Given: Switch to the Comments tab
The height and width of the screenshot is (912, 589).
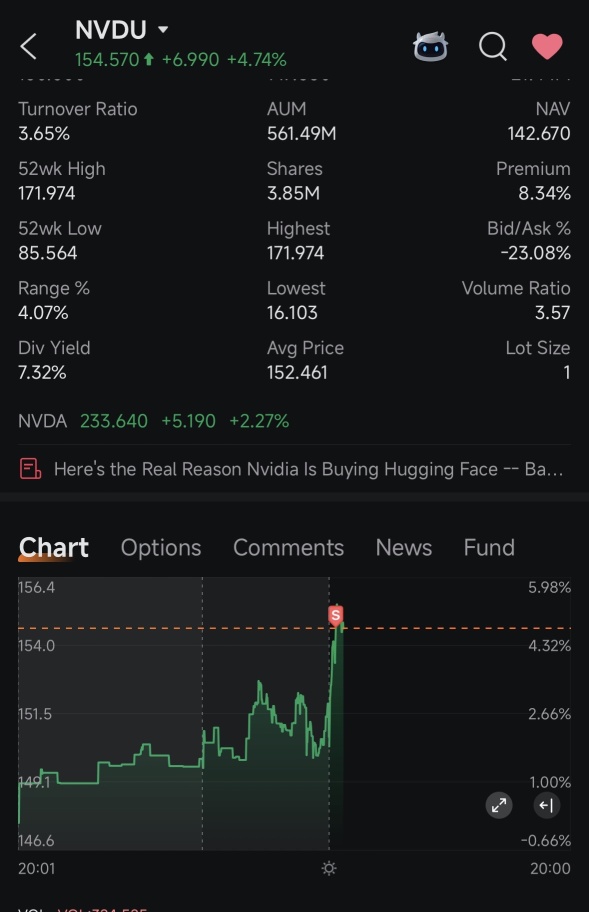Looking at the screenshot, I should click(x=288, y=547).
